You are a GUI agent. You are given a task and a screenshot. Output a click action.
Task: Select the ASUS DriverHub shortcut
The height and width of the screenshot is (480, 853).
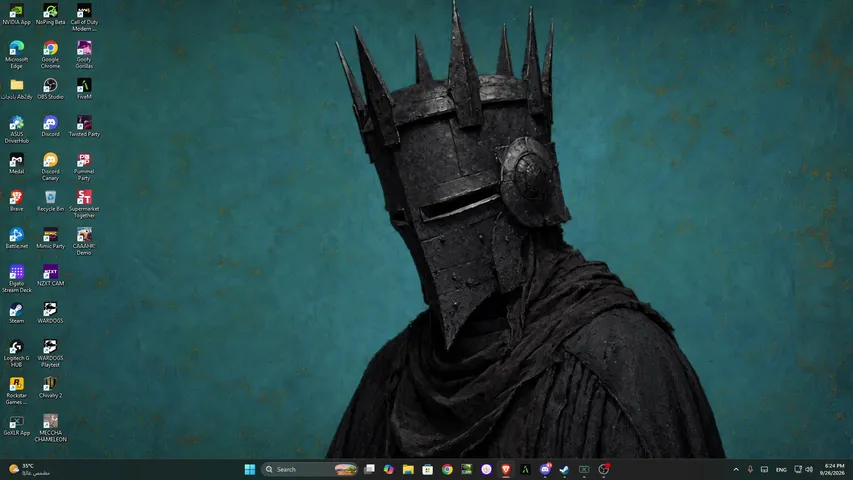tap(16, 130)
